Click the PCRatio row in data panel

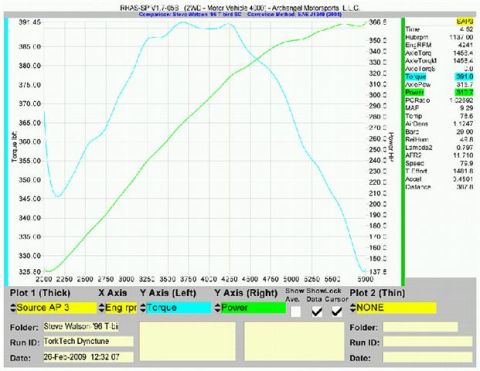(x=439, y=100)
